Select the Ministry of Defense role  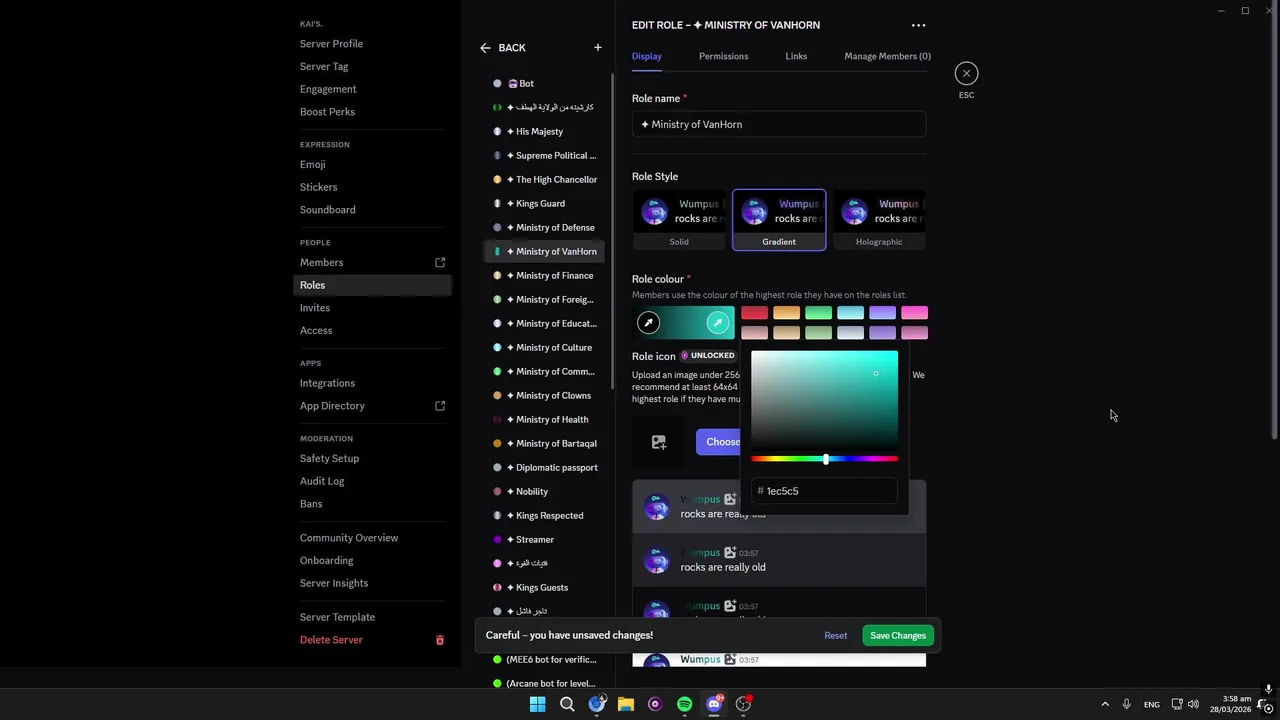(545, 228)
